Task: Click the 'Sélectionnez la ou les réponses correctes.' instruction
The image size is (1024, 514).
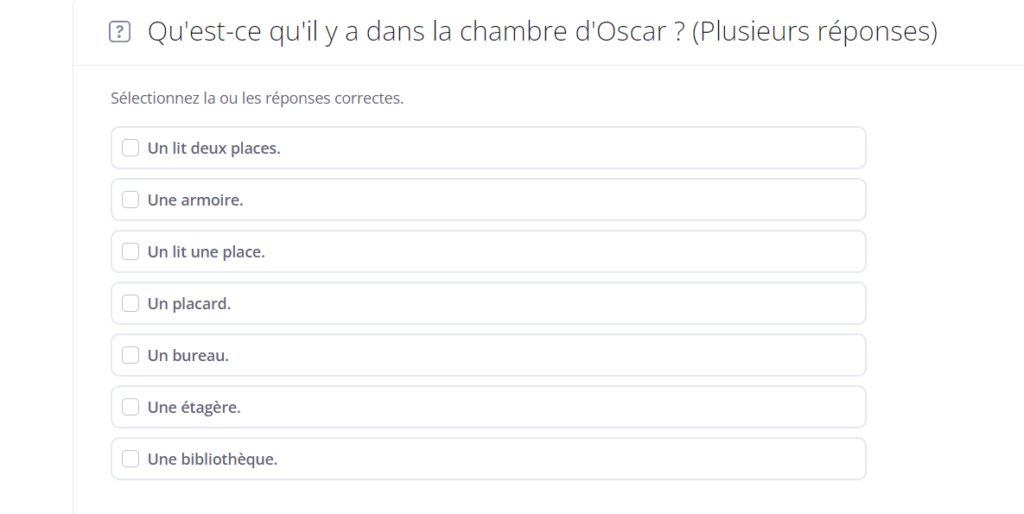Action: click(x=257, y=98)
